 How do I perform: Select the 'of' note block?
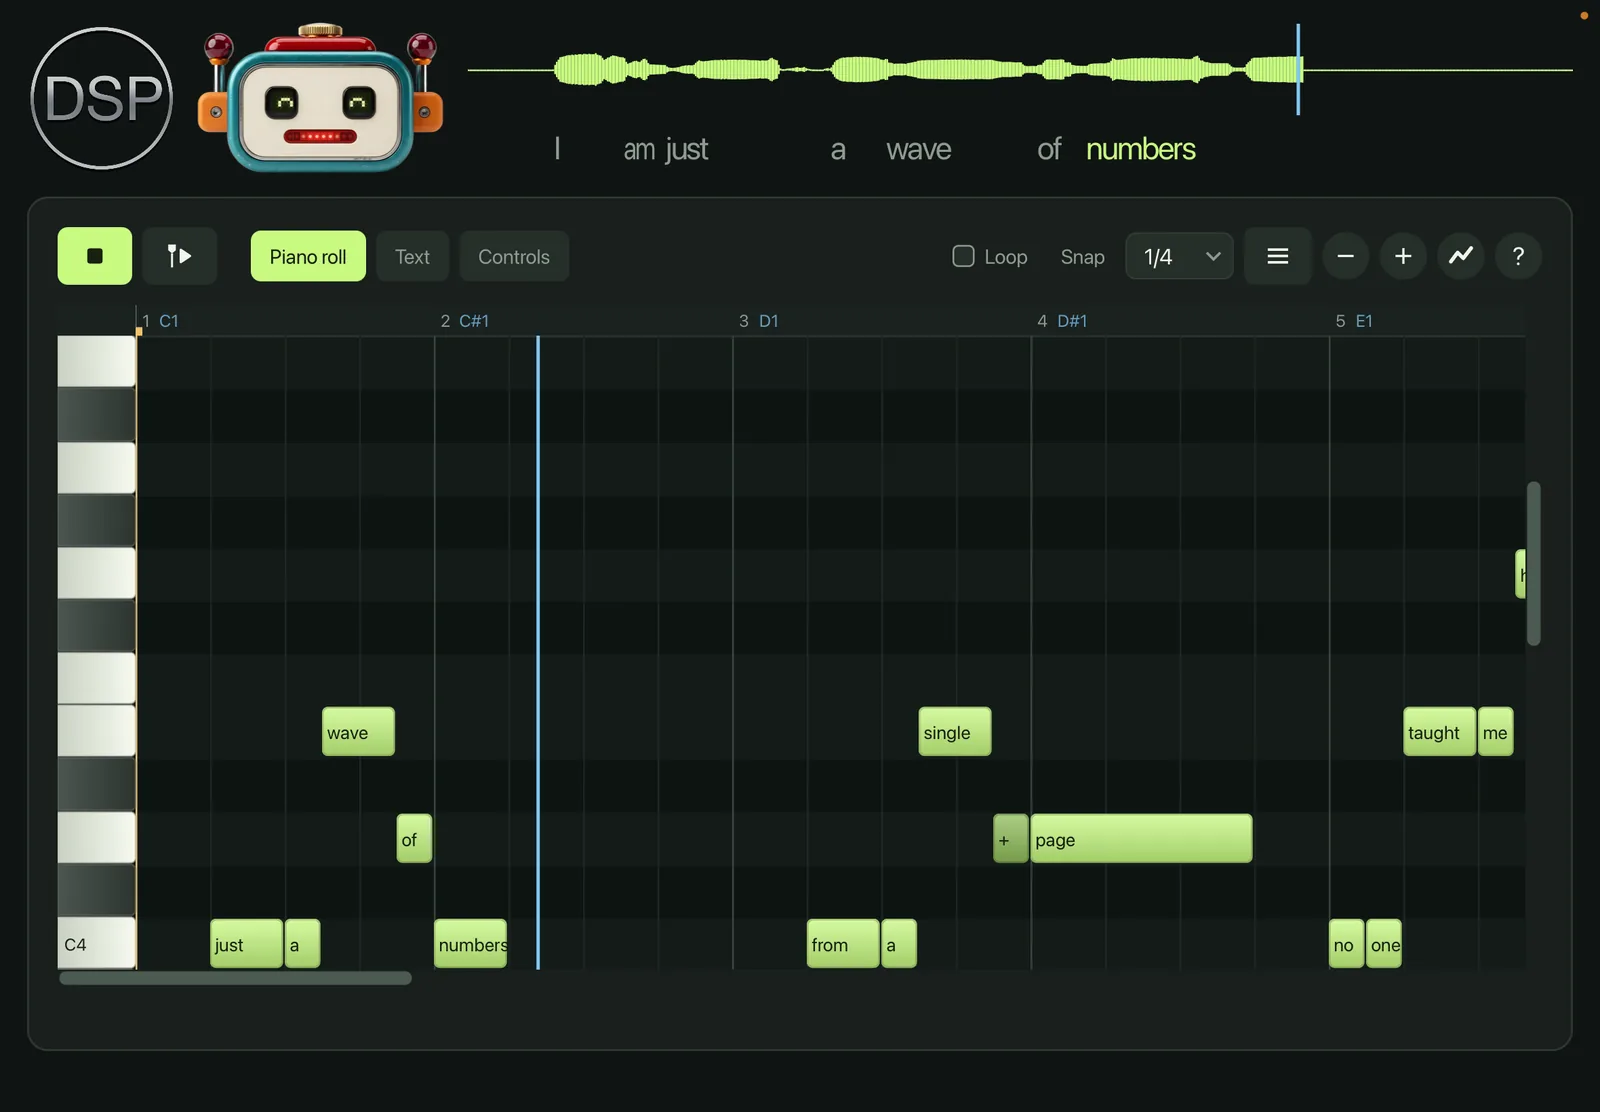tap(414, 839)
